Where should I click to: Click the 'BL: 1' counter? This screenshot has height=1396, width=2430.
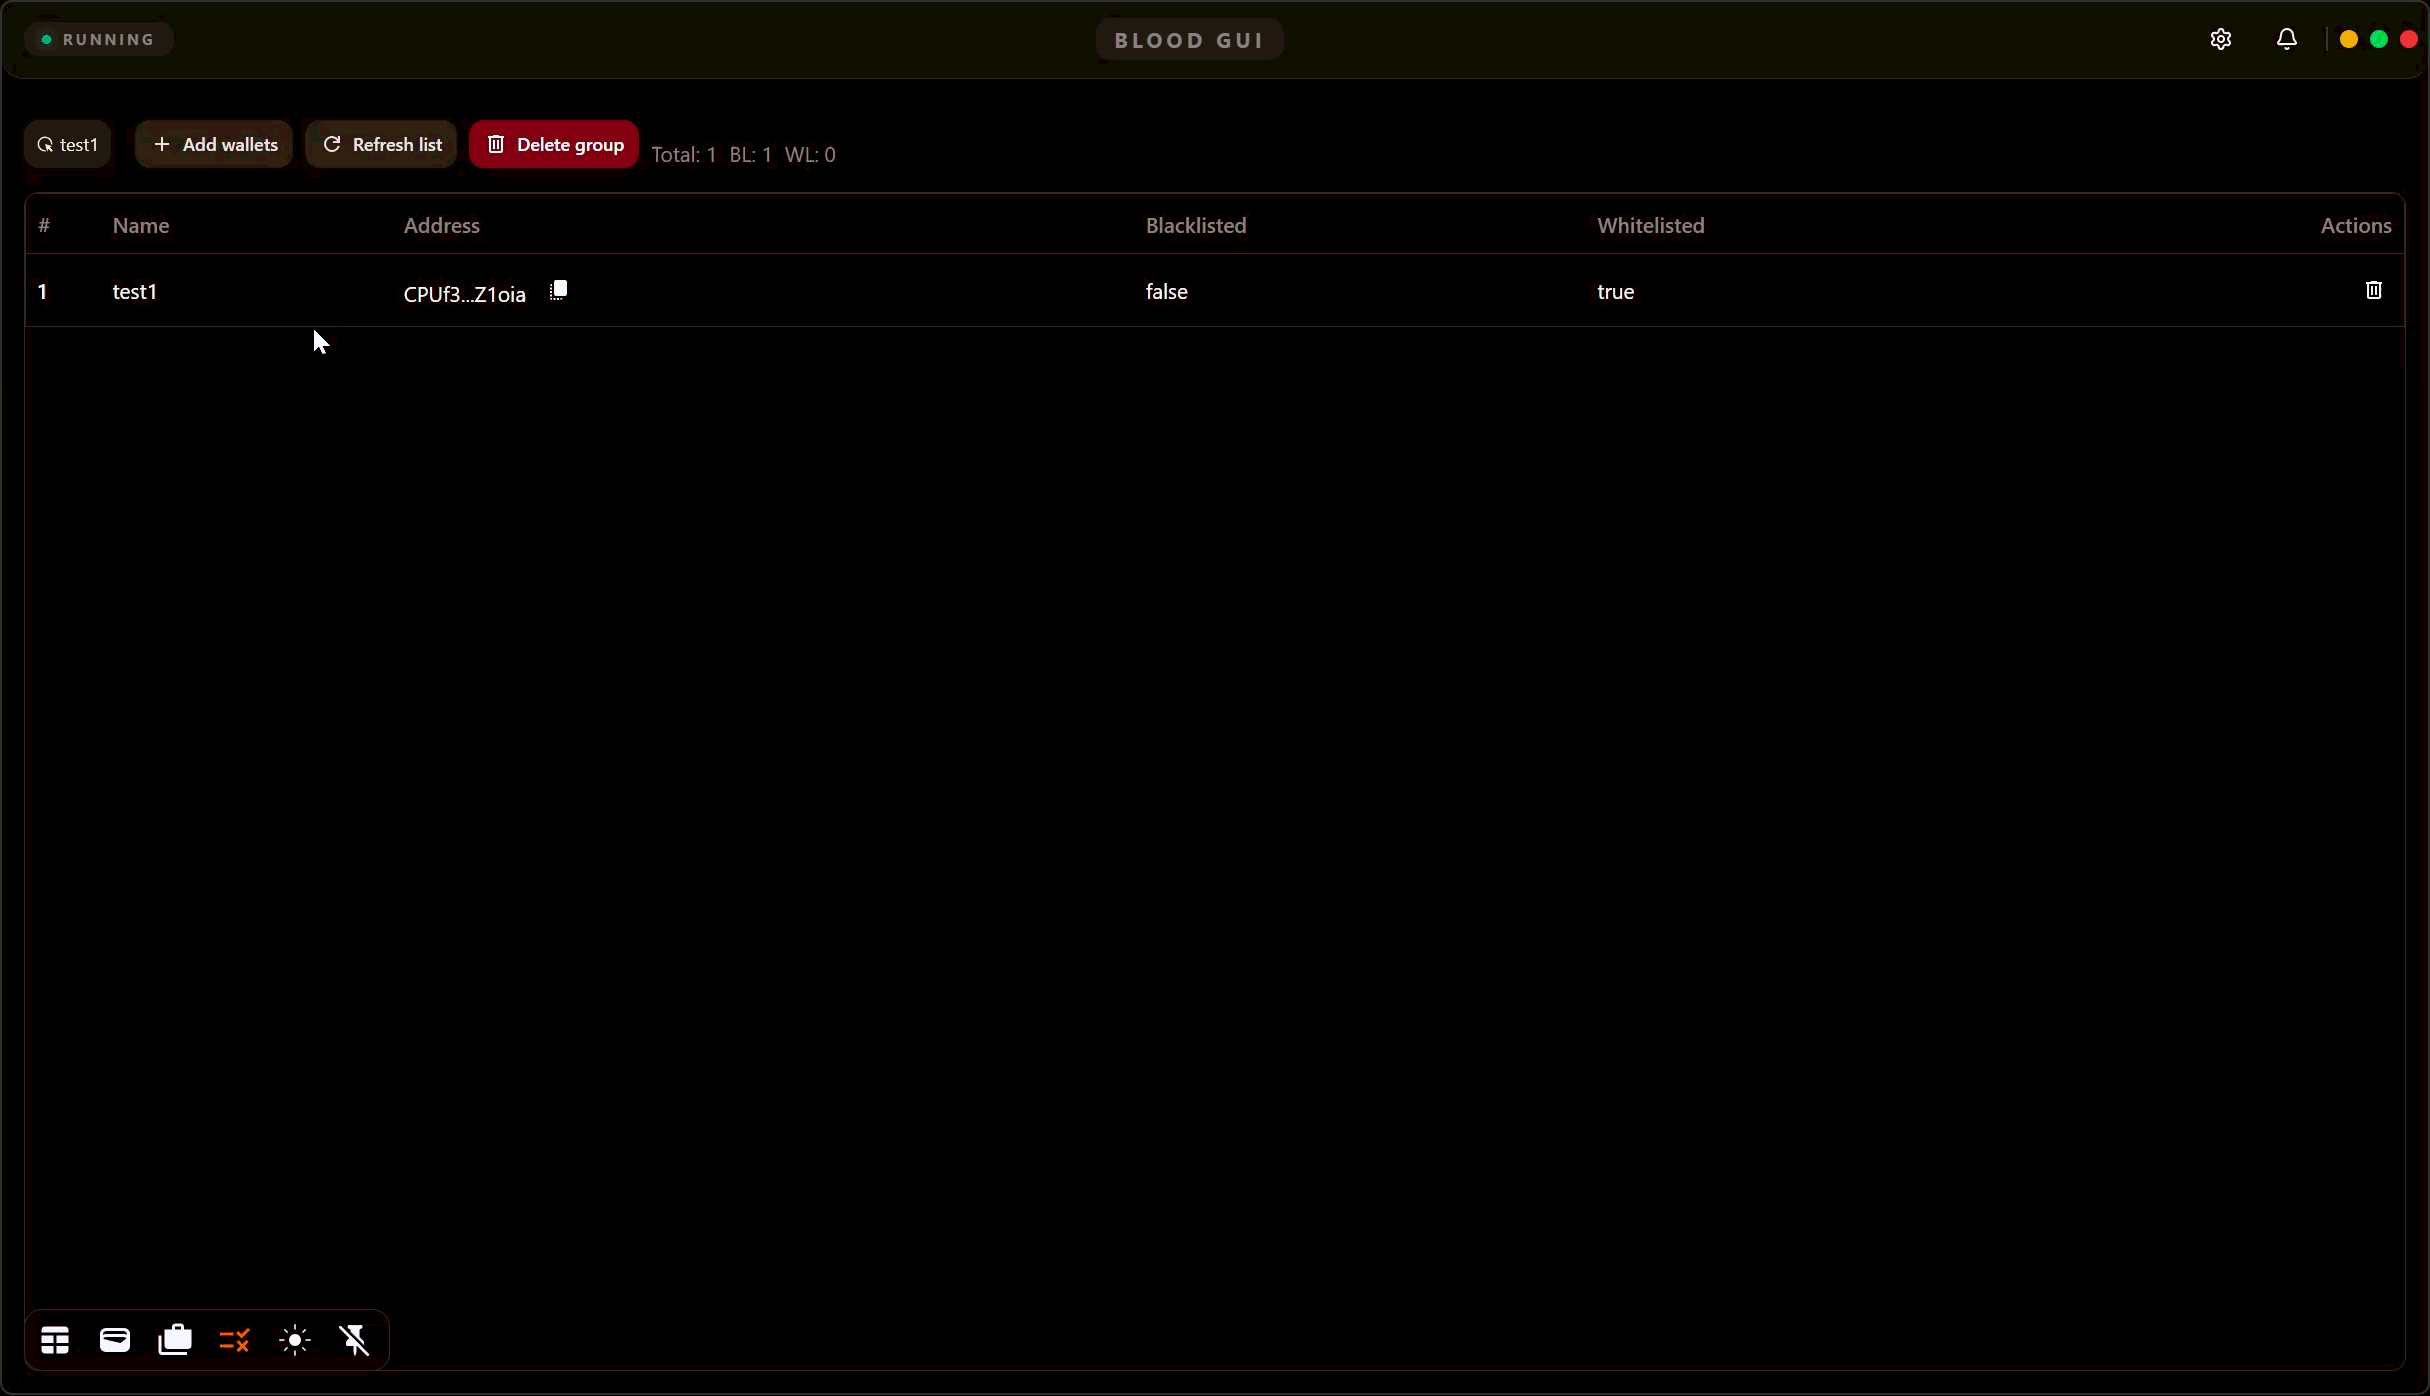point(751,154)
